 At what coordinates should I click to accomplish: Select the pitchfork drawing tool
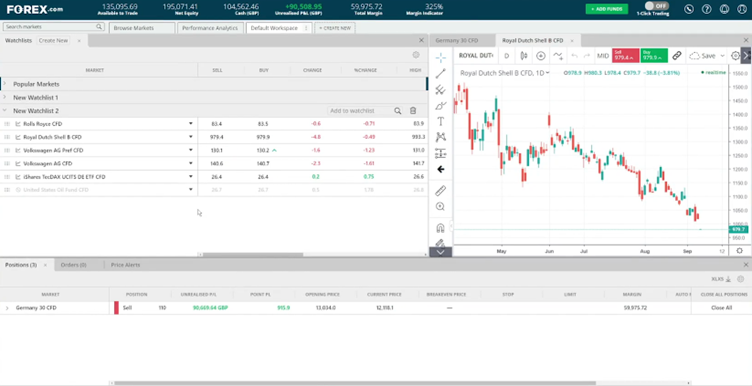coord(441,90)
